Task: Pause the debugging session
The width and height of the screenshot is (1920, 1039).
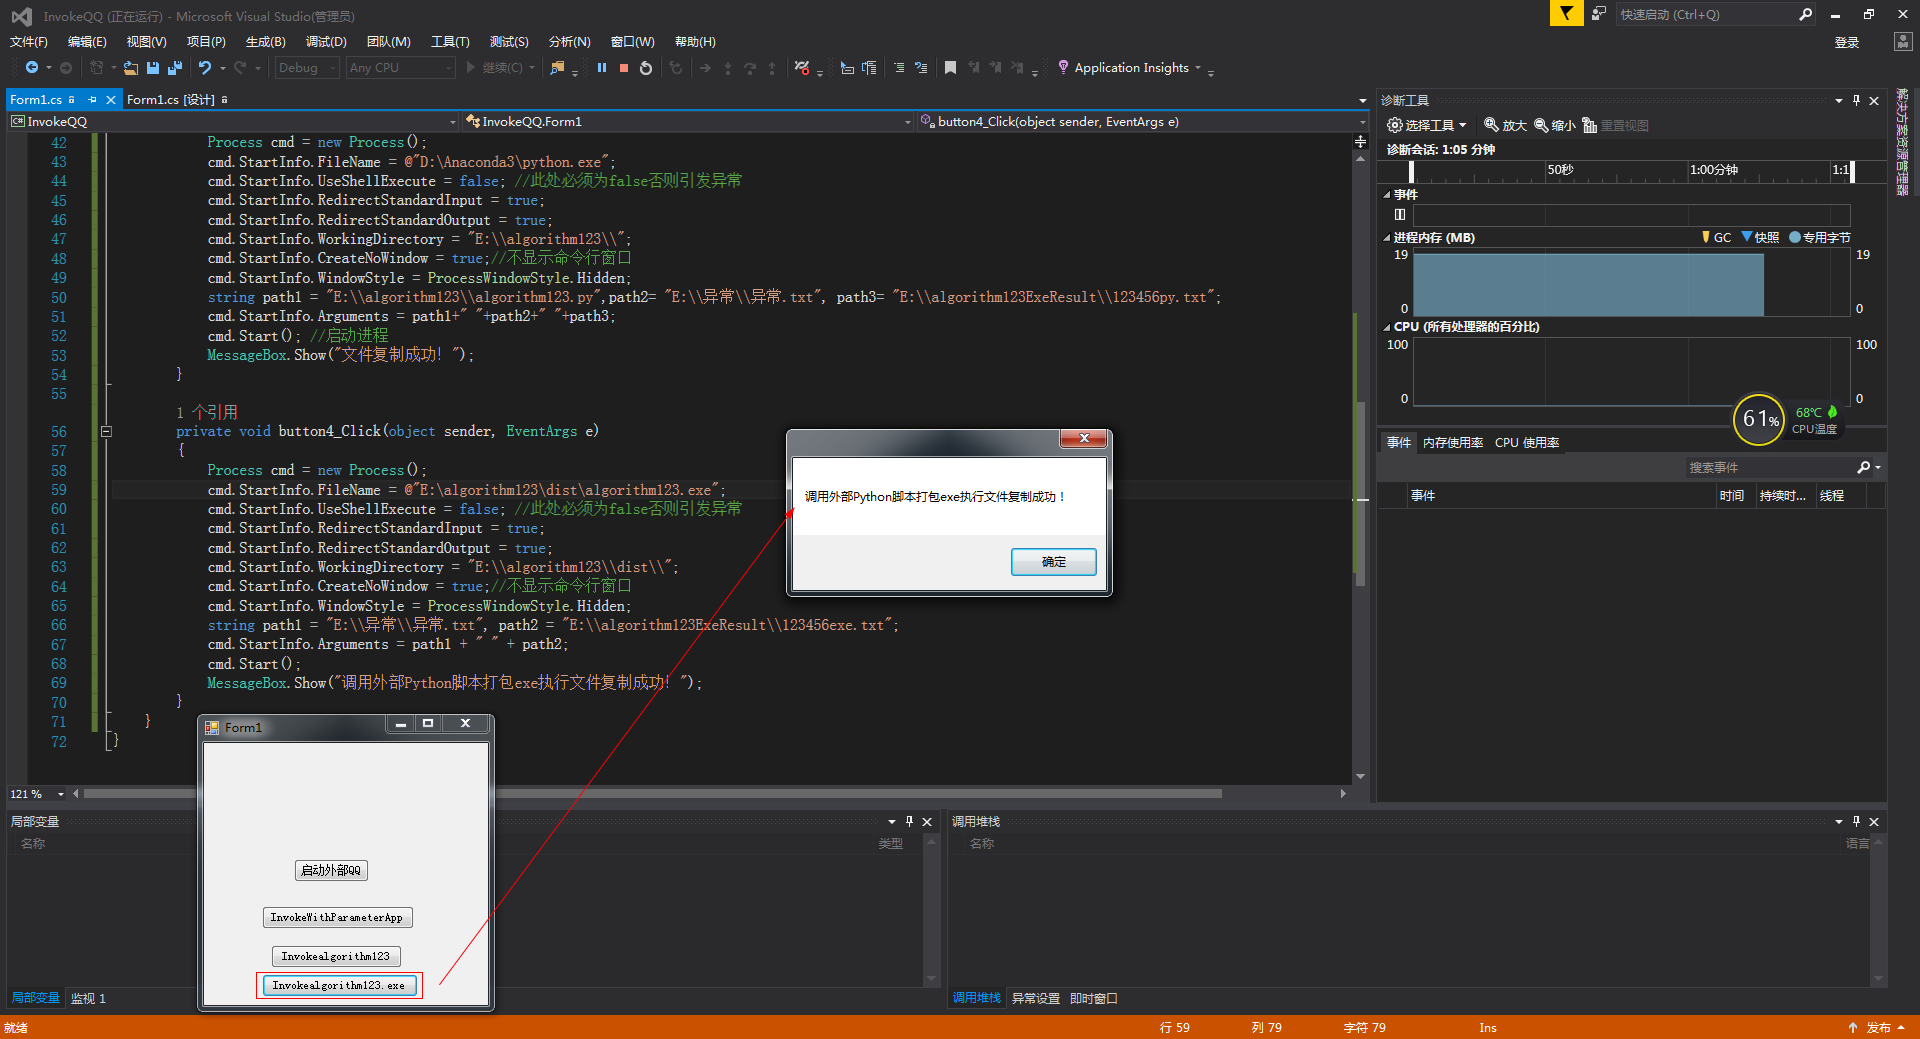Action: tap(601, 67)
